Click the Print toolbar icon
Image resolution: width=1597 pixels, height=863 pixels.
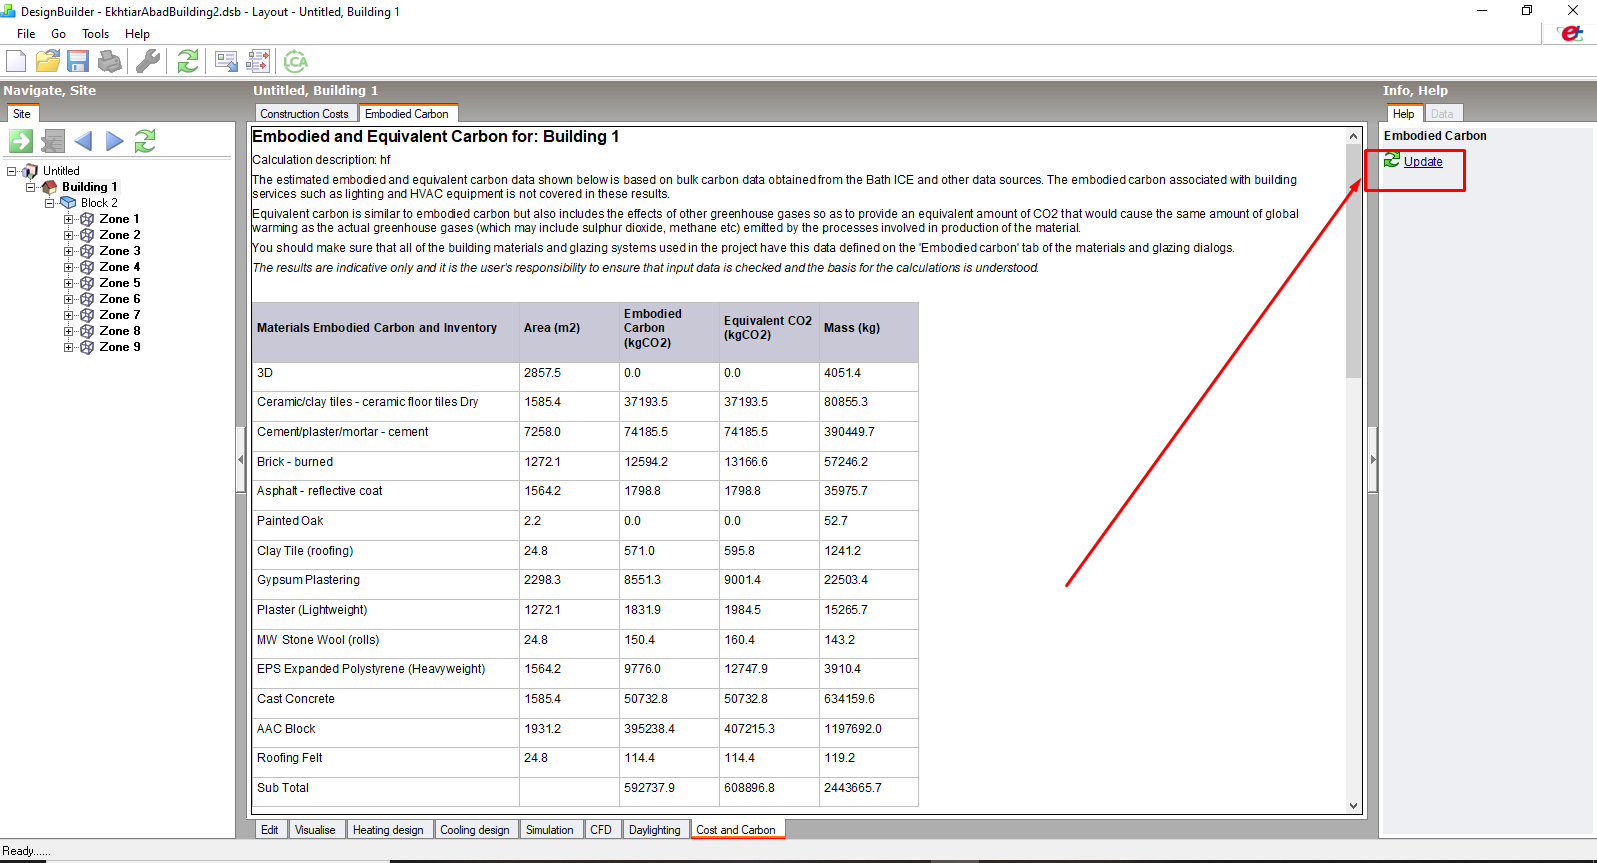110,62
